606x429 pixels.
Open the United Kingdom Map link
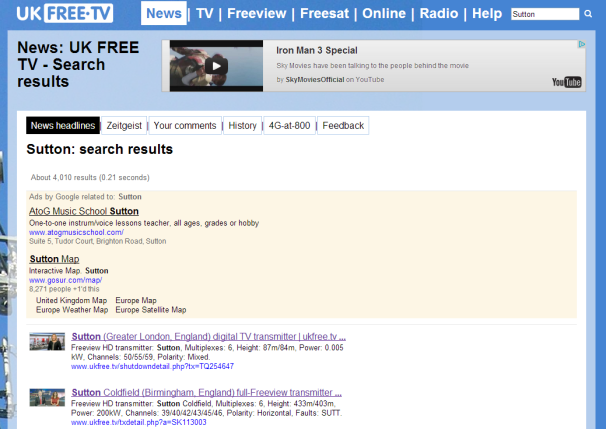click(71, 300)
